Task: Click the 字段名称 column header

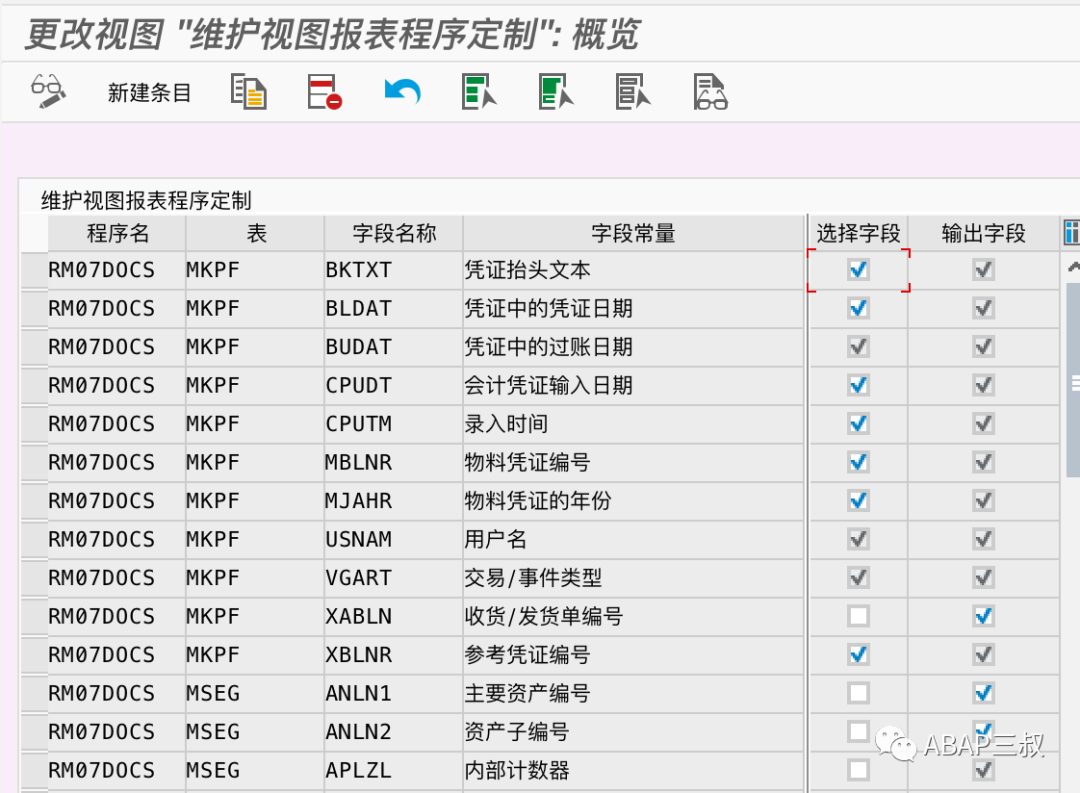Action: click(x=394, y=233)
